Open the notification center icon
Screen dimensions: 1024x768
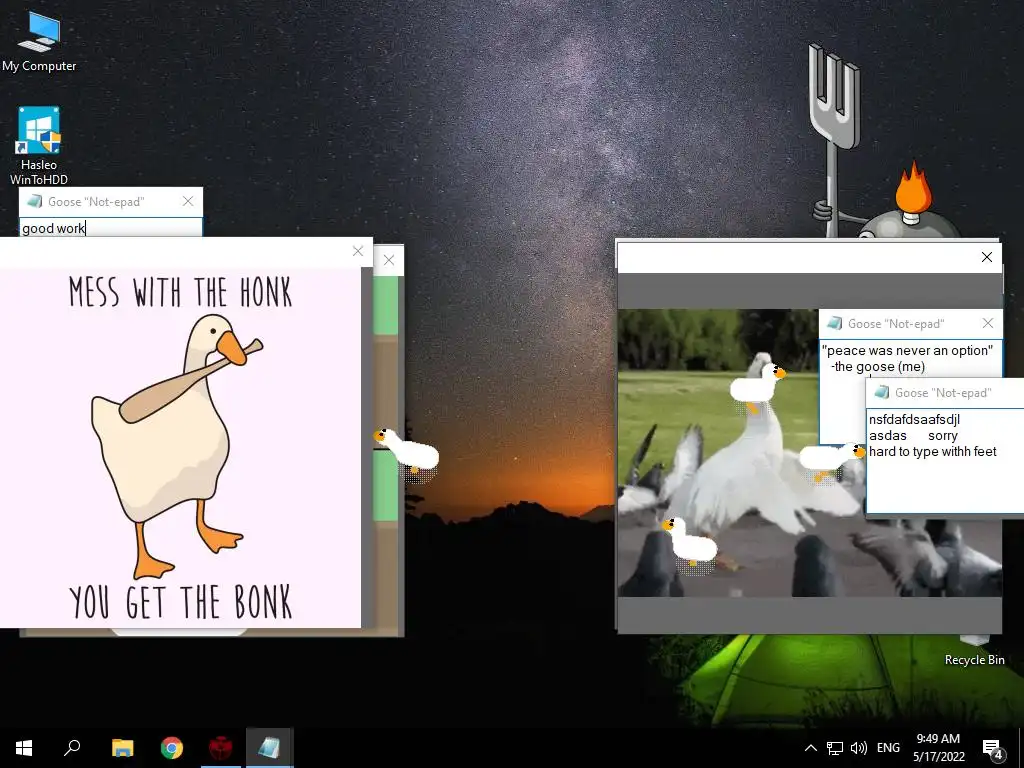(x=992, y=748)
